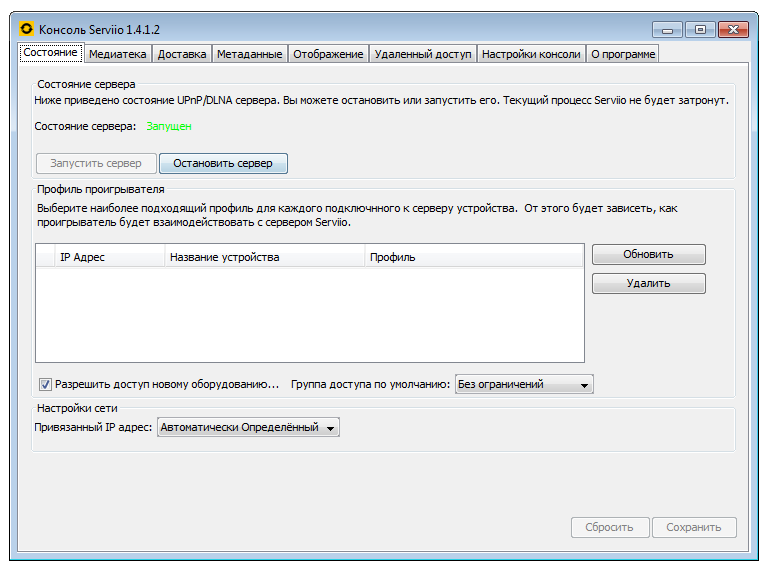The height and width of the screenshot is (568, 768).
Task: Click the Название устройства column header
Action: (x=264, y=257)
